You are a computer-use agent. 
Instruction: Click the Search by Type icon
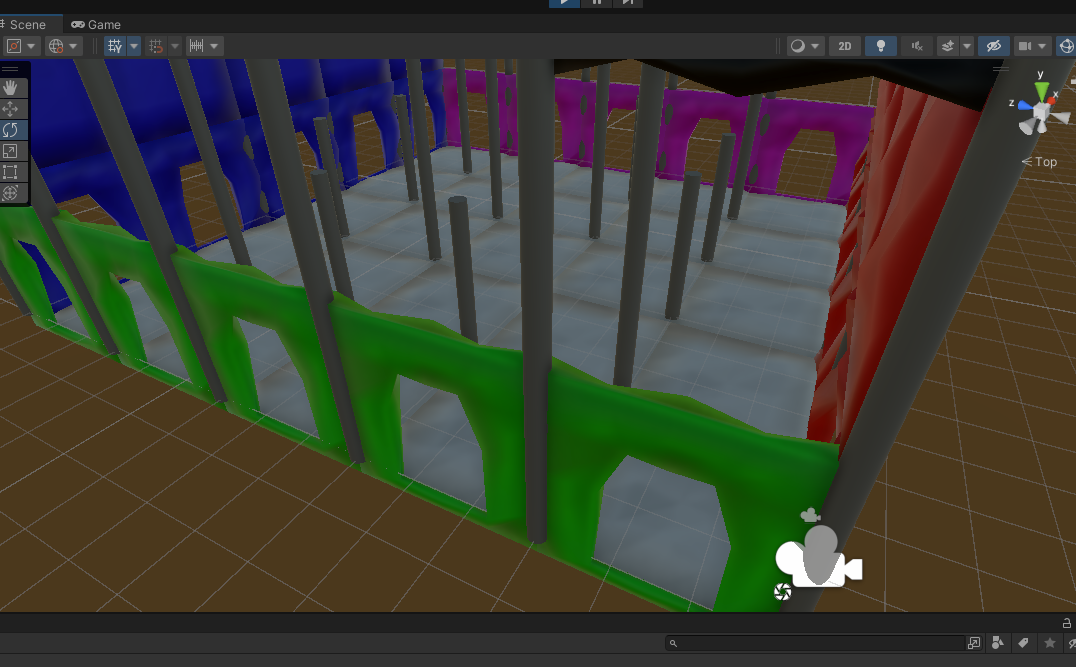pyautogui.click(x=998, y=643)
